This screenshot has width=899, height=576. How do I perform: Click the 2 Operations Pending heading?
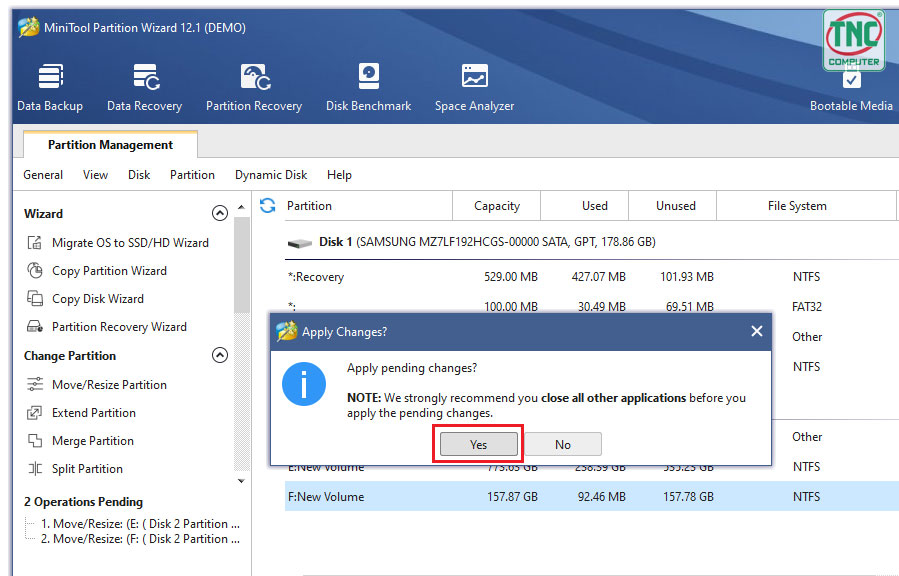(x=83, y=501)
